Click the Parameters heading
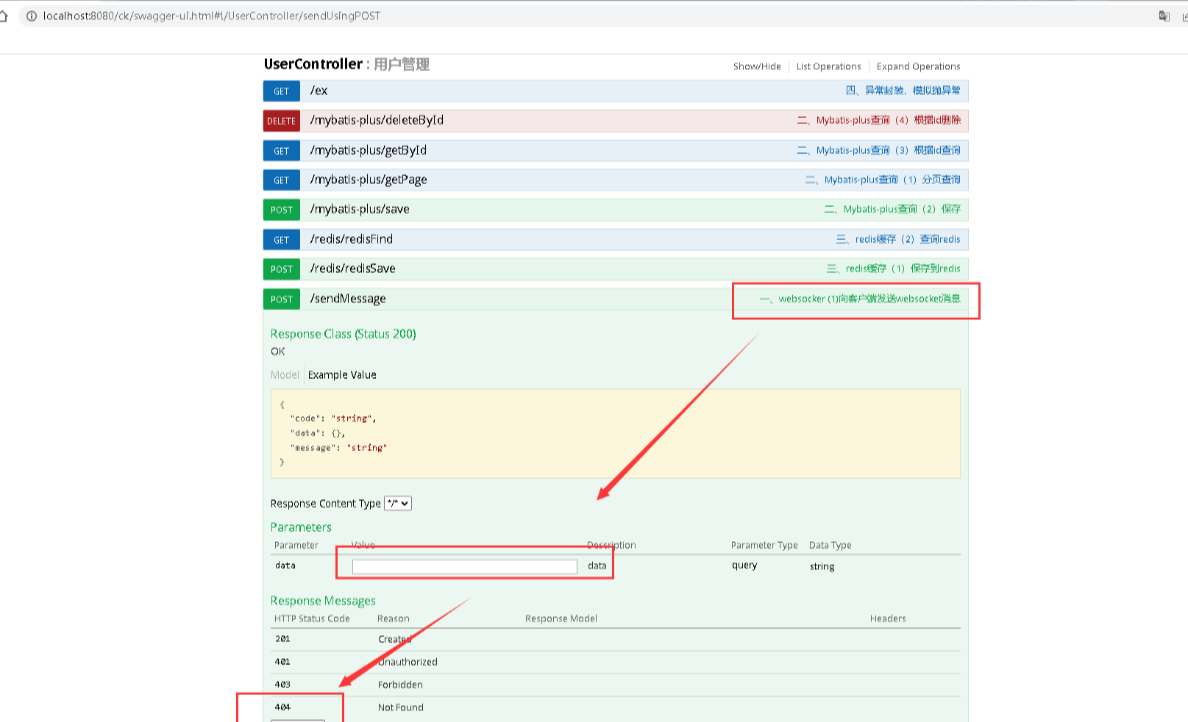The width and height of the screenshot is (1188, 722). tap(301, 527)
